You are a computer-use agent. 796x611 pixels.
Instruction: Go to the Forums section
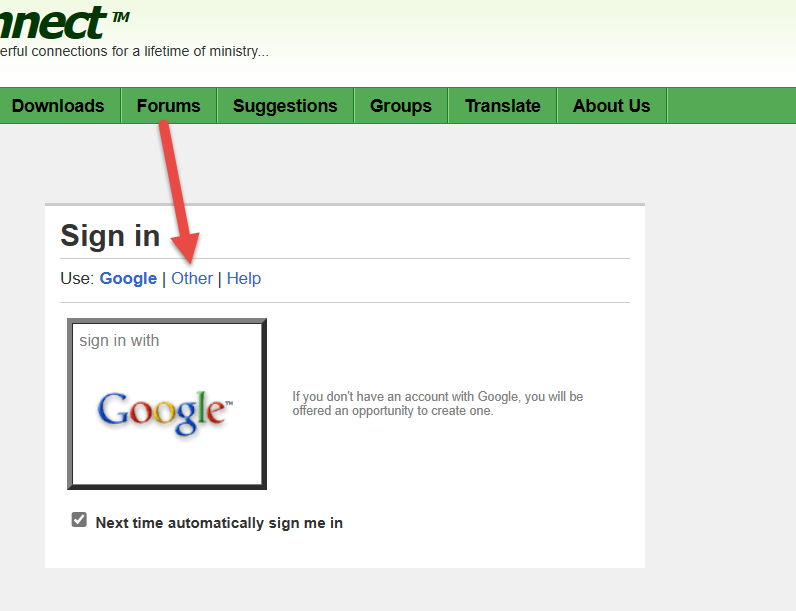click(x=169, y=106)
